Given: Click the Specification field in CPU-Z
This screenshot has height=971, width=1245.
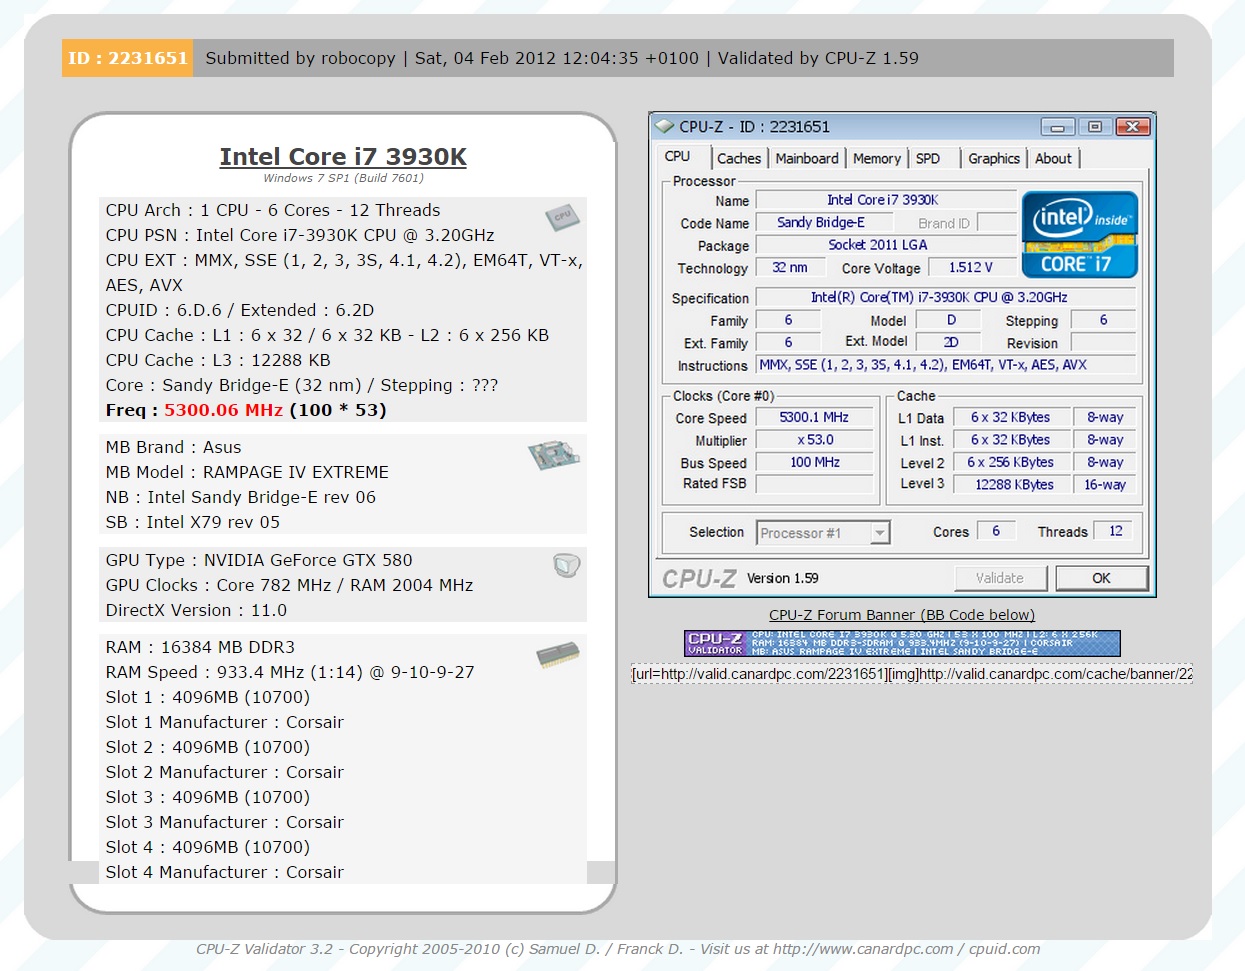Looking at the screenshot, I should [945, 297].
